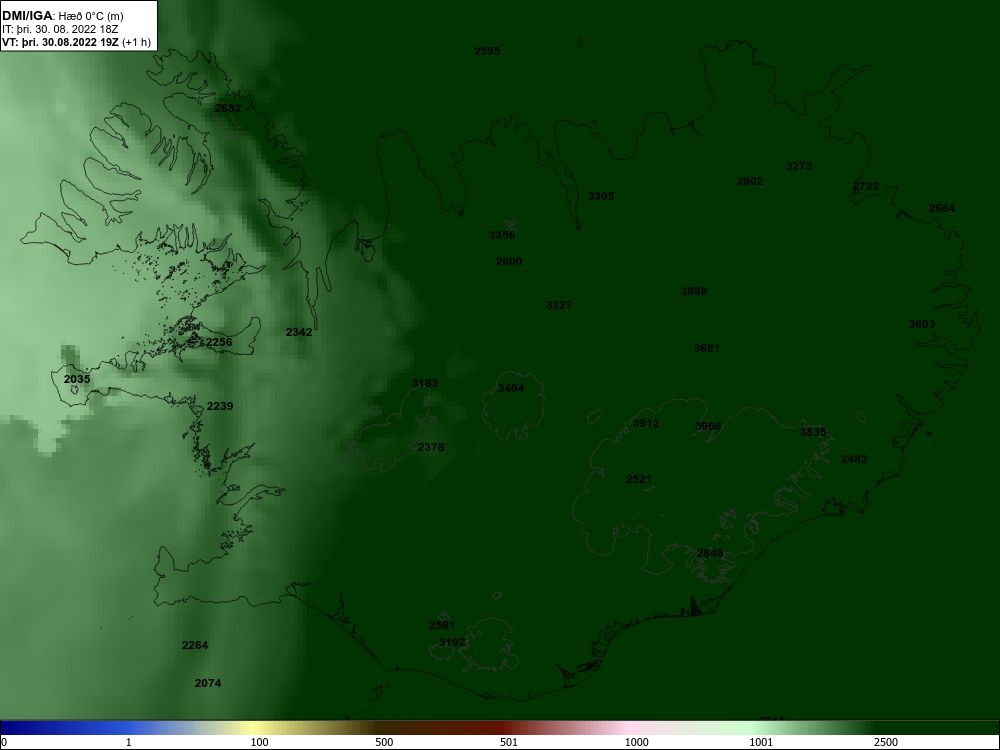Click the 2239 map value
Screen dimensions: 1000x750
tap(220, 406)
